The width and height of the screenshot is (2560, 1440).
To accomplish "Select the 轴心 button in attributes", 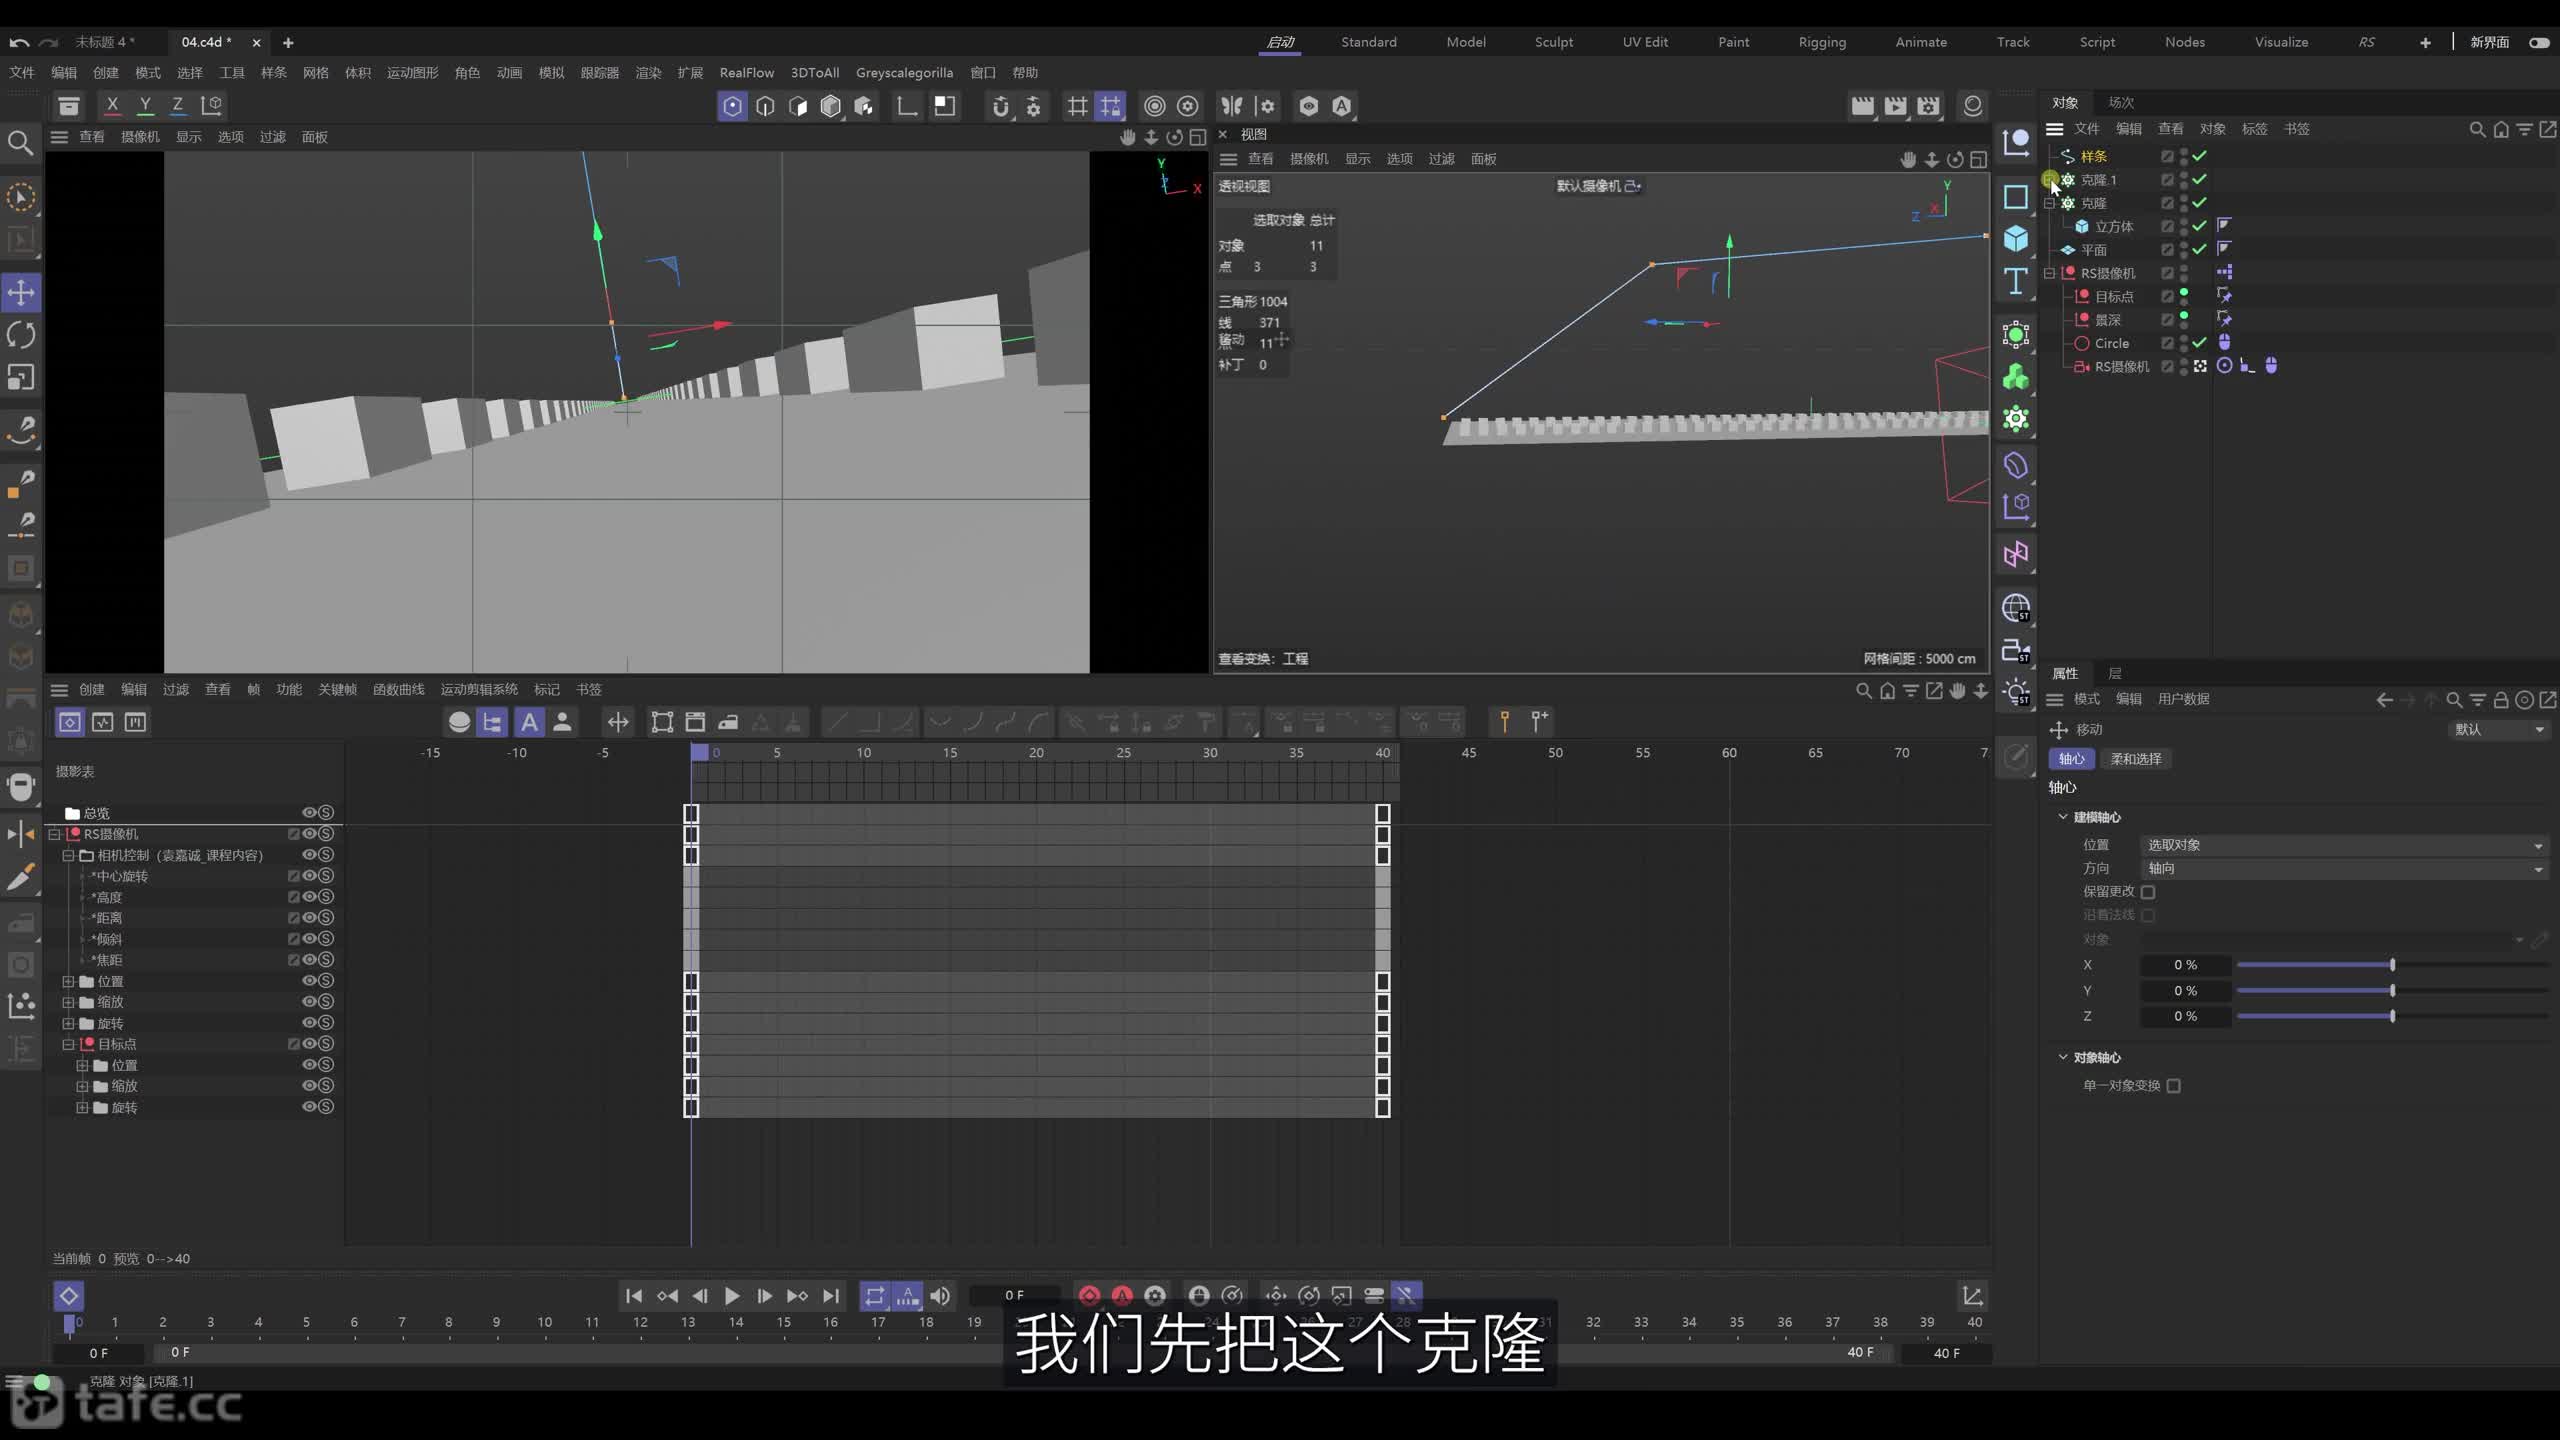I will (x=2071, y=759).
